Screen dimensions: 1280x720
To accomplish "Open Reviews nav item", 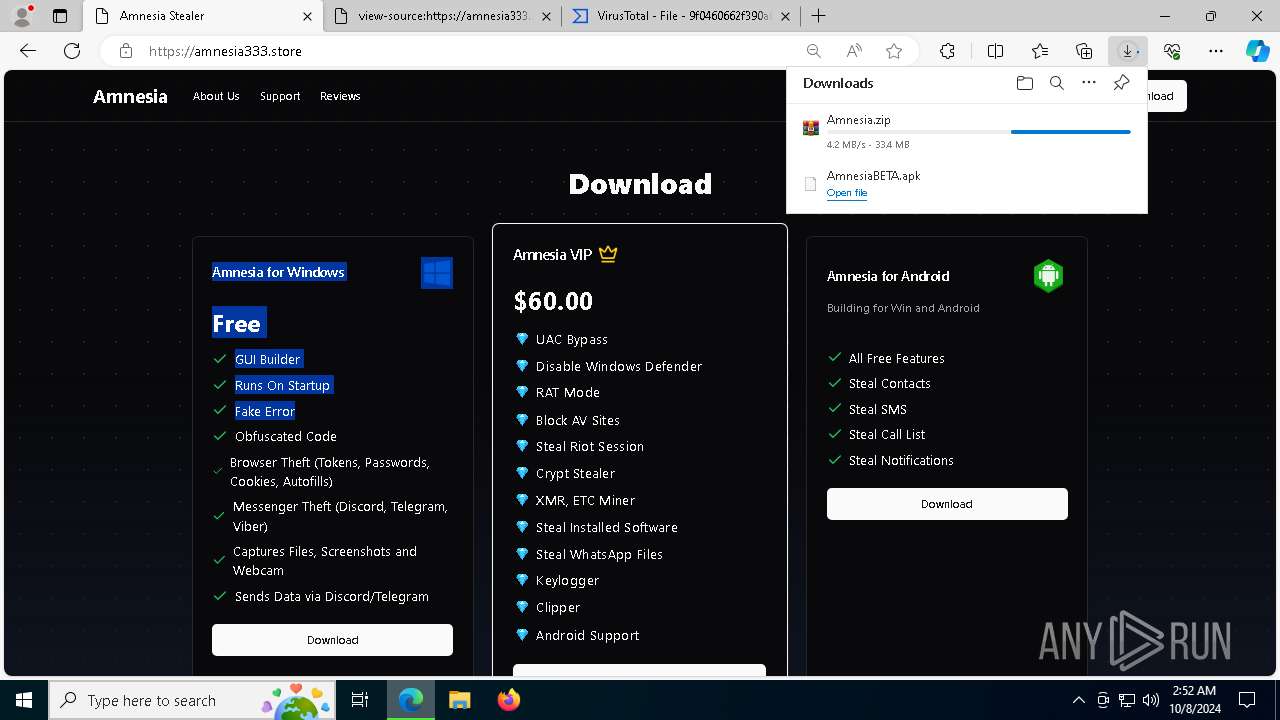I will click(340, 96).
